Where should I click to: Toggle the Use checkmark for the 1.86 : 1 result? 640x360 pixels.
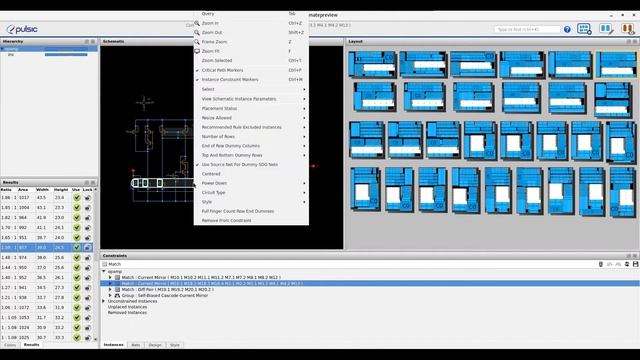click(x=76, y=198)
